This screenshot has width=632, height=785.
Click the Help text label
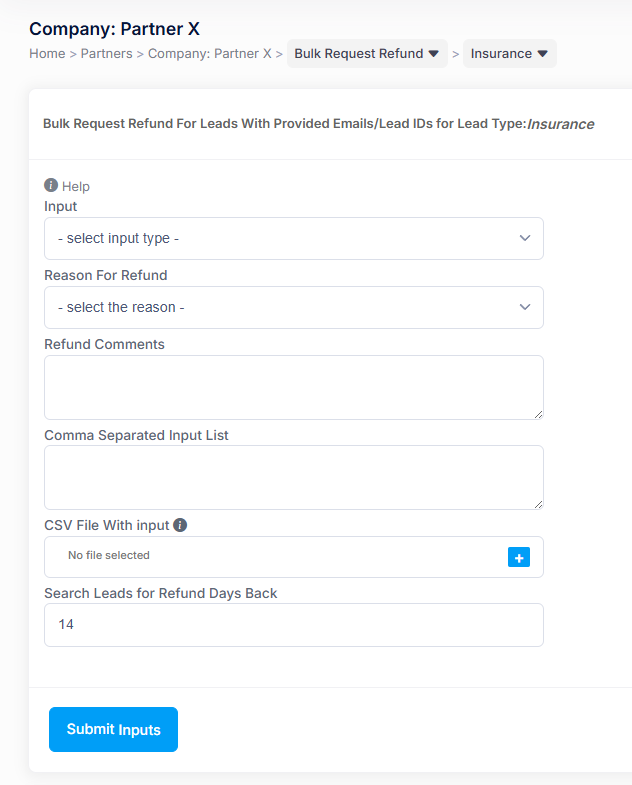pos(76,186)
